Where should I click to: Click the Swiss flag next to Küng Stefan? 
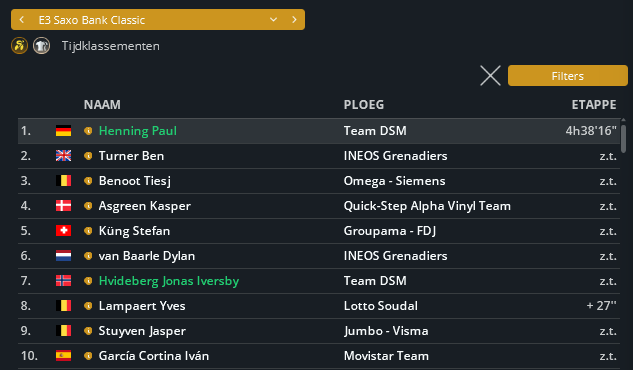pos(63,231)
